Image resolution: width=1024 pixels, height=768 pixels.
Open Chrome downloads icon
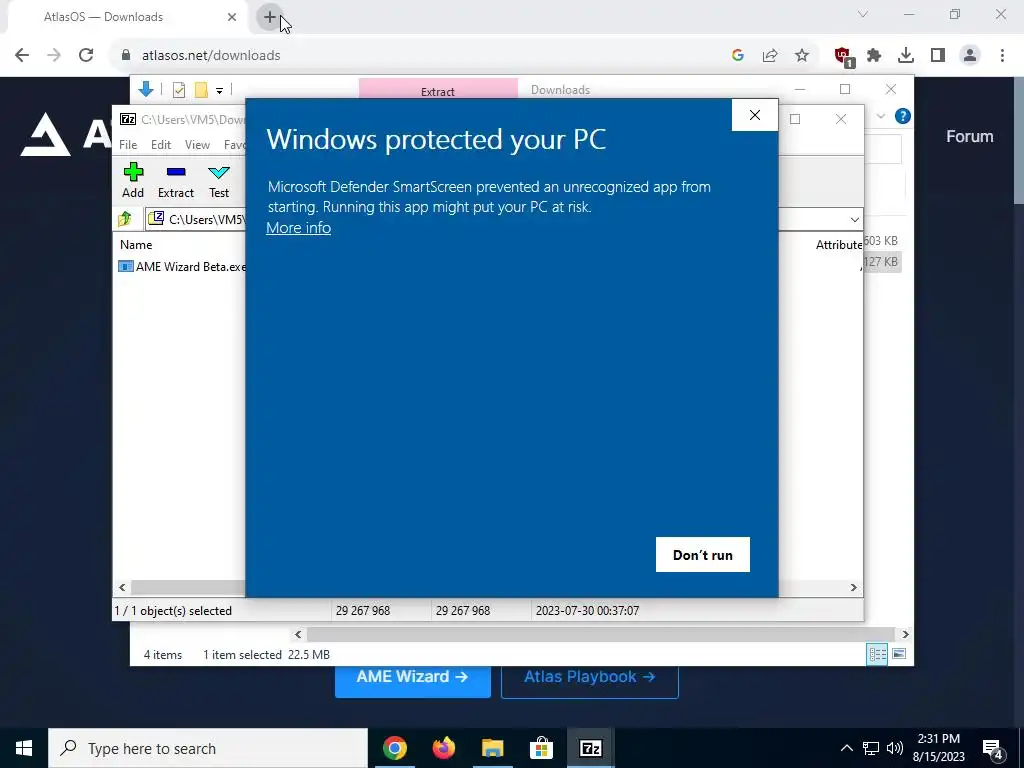[906, 56]
